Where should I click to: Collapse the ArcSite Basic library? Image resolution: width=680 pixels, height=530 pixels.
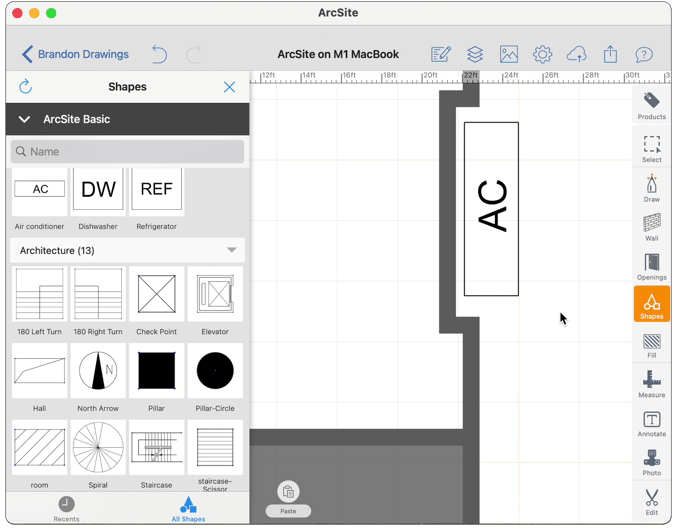[x=25, y=119]
